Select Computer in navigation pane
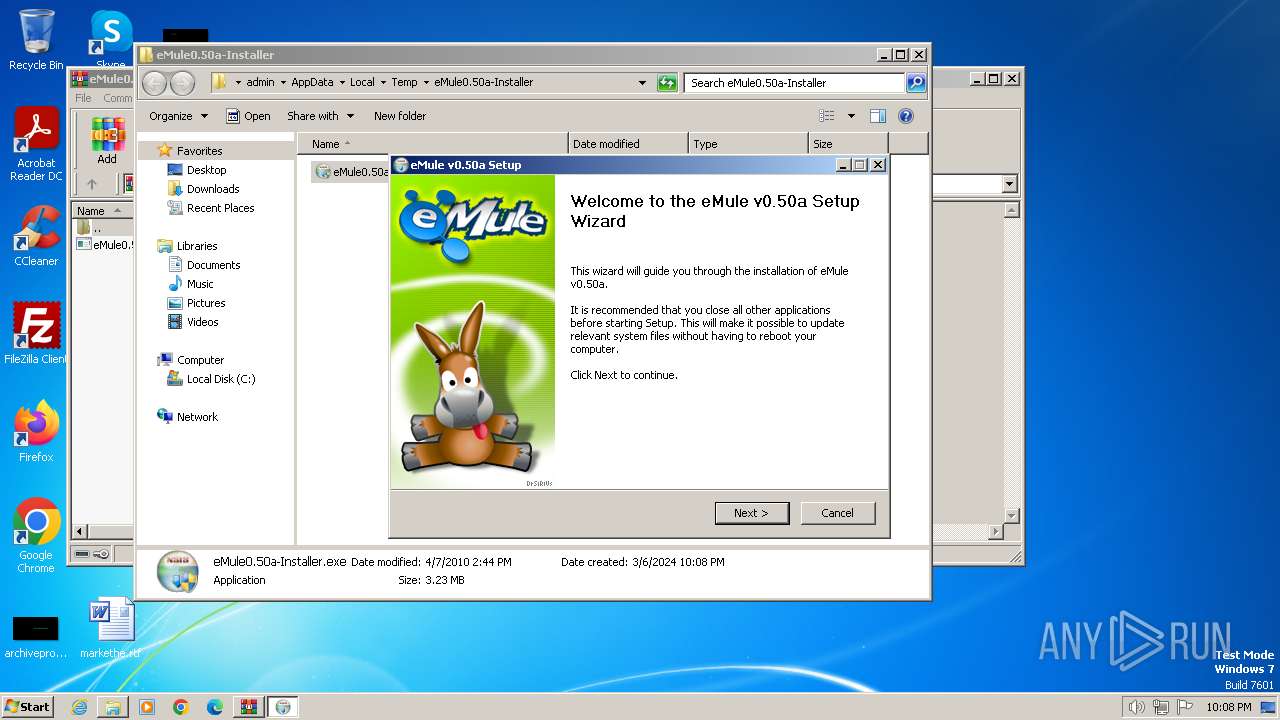The image size is (1280, 720). click(x=200, y=360)
